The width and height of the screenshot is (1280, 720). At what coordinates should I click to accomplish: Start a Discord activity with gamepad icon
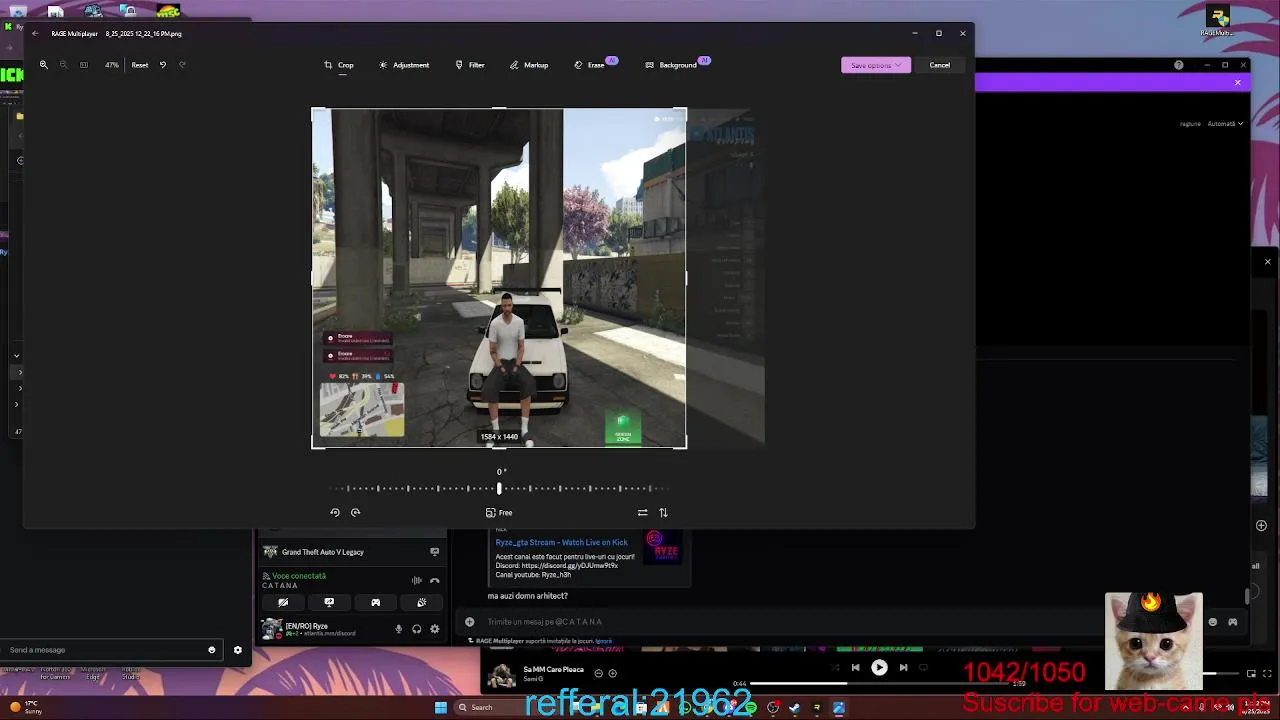point(375,603)
